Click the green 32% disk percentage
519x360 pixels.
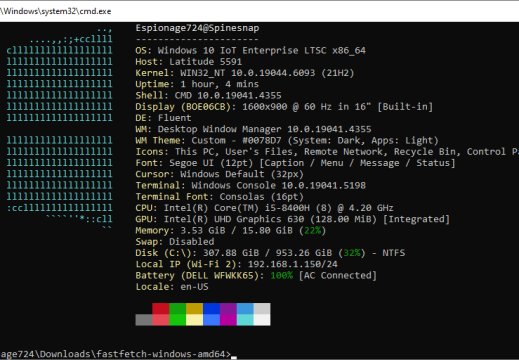[x=352, y=253]
